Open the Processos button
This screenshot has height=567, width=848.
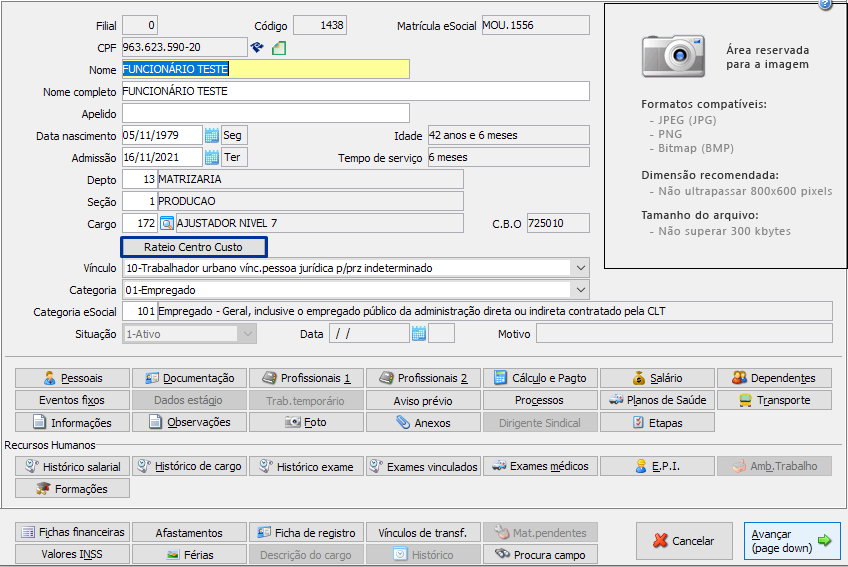point(540,400)
